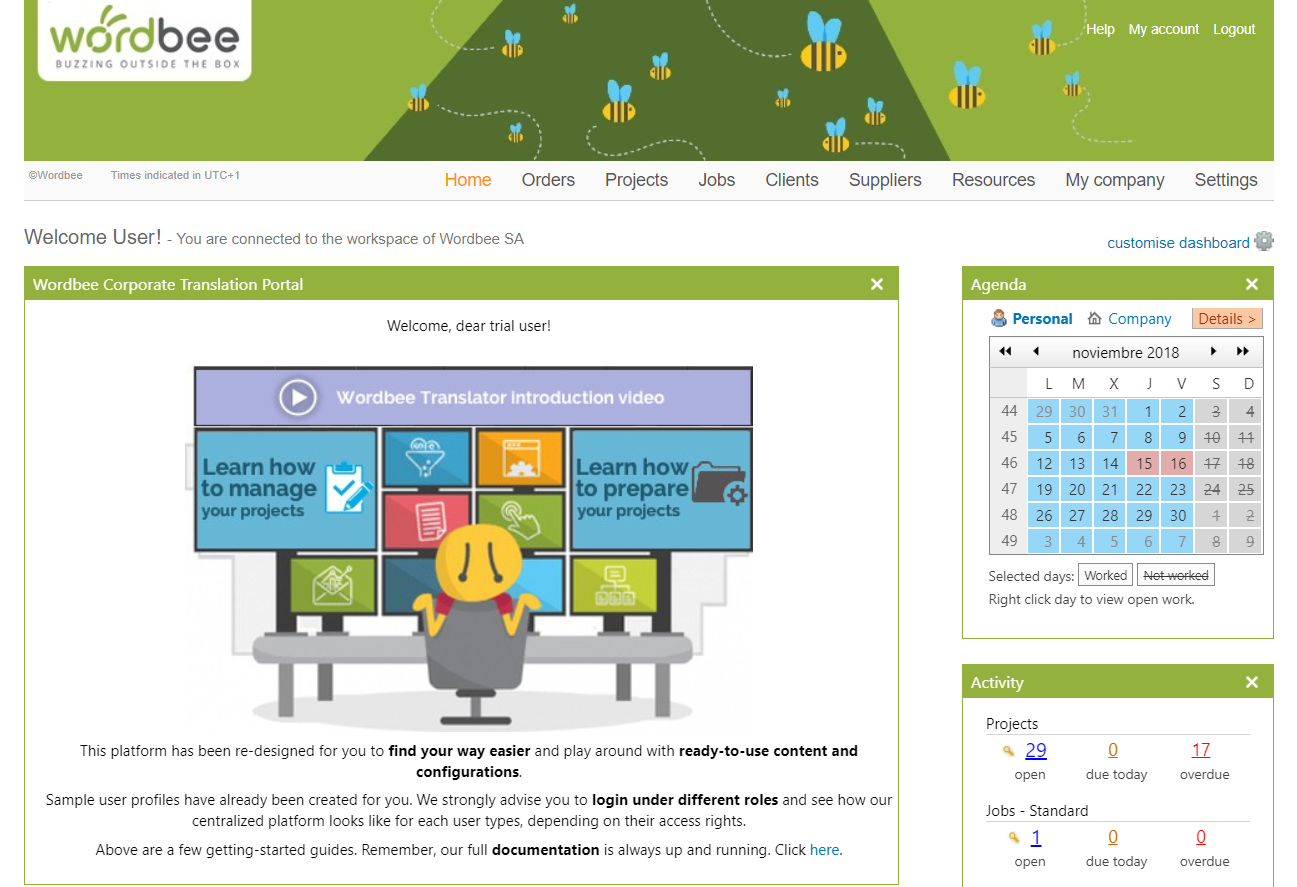1297x887 pixels.
Task: Go to previous month in calendar
Action: [1036, 352]
